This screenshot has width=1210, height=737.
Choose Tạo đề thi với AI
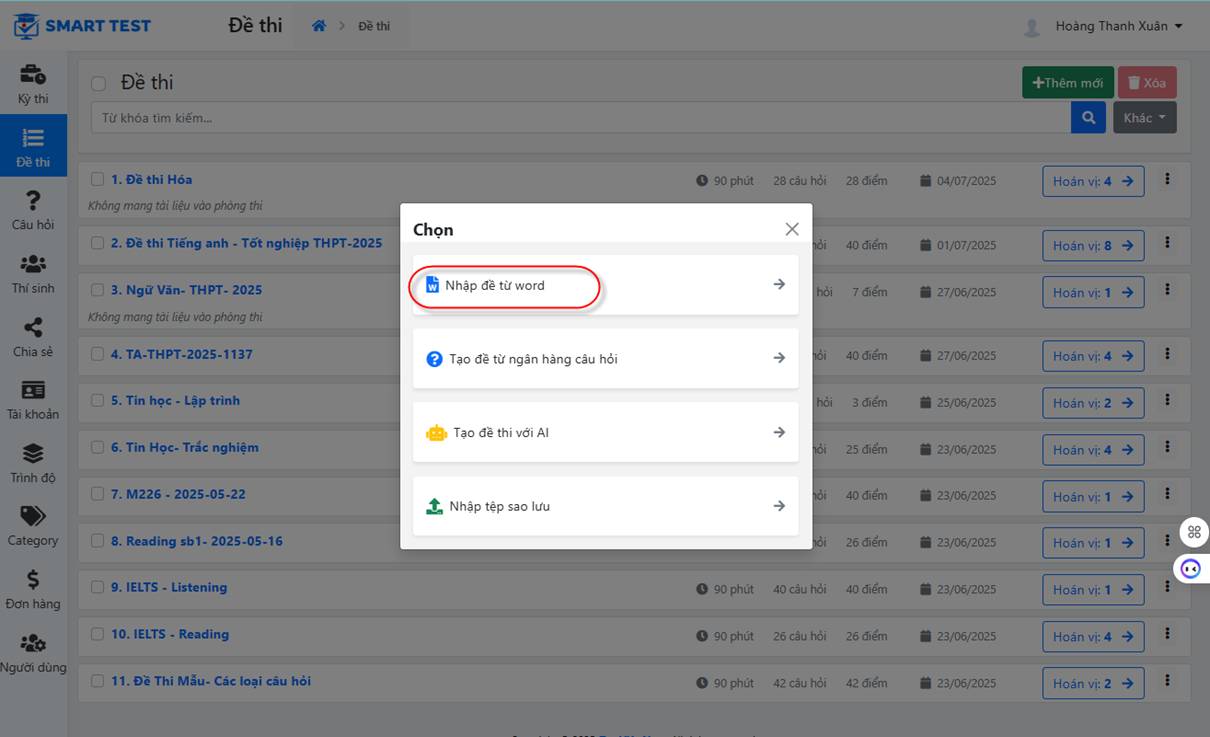tap(606, 432)
